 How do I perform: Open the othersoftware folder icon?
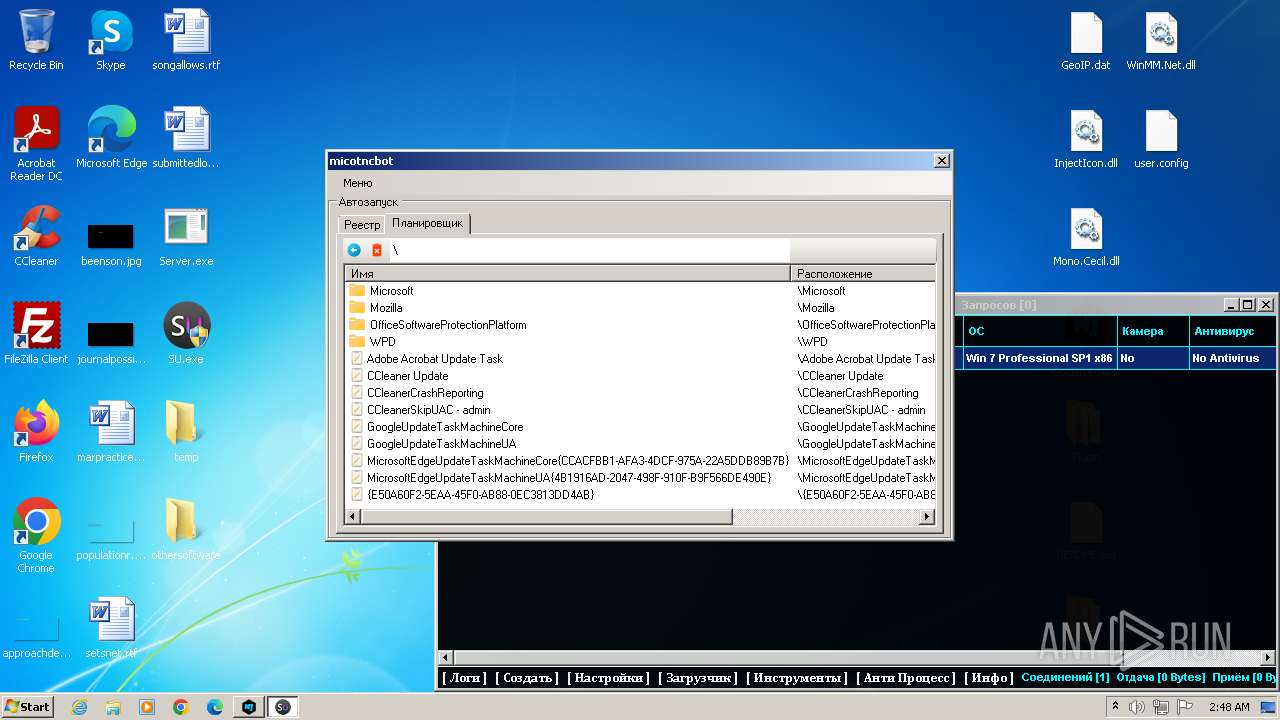[x=186, y=530]
